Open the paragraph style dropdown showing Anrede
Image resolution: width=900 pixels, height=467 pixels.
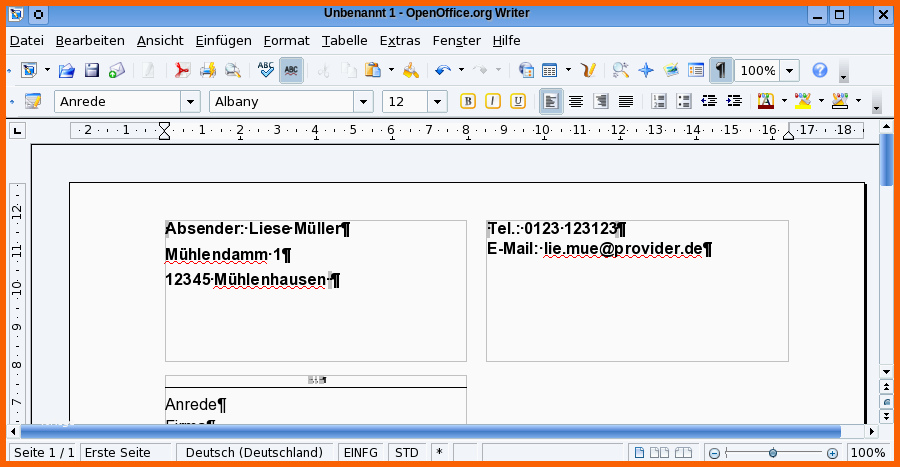point(190,102)
